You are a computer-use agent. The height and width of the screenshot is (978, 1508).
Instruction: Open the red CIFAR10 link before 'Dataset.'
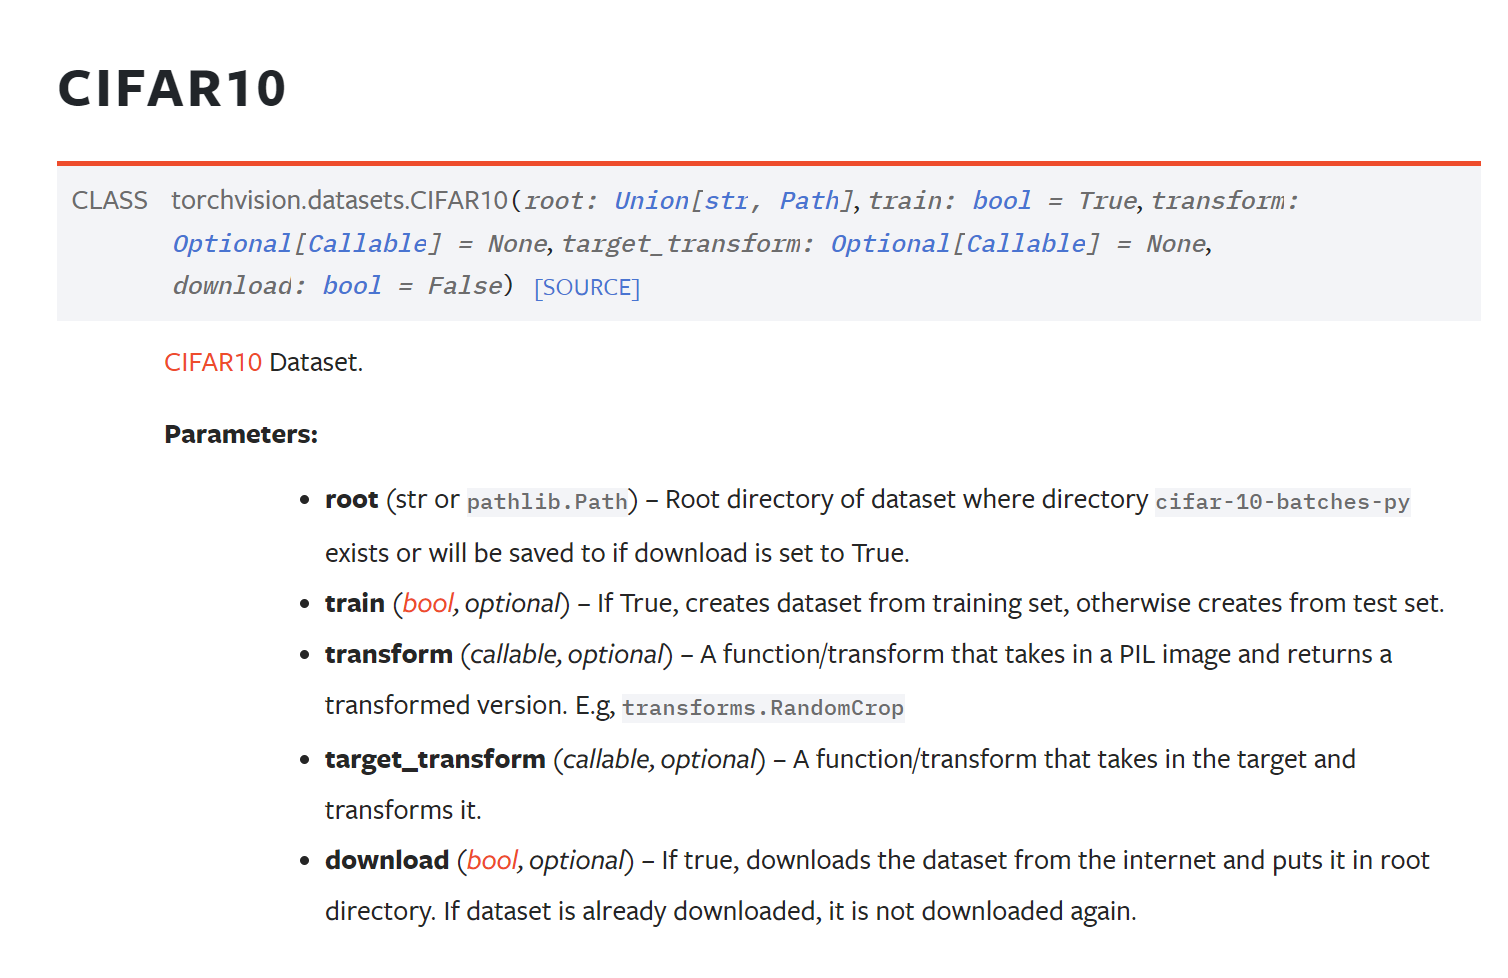213,362
